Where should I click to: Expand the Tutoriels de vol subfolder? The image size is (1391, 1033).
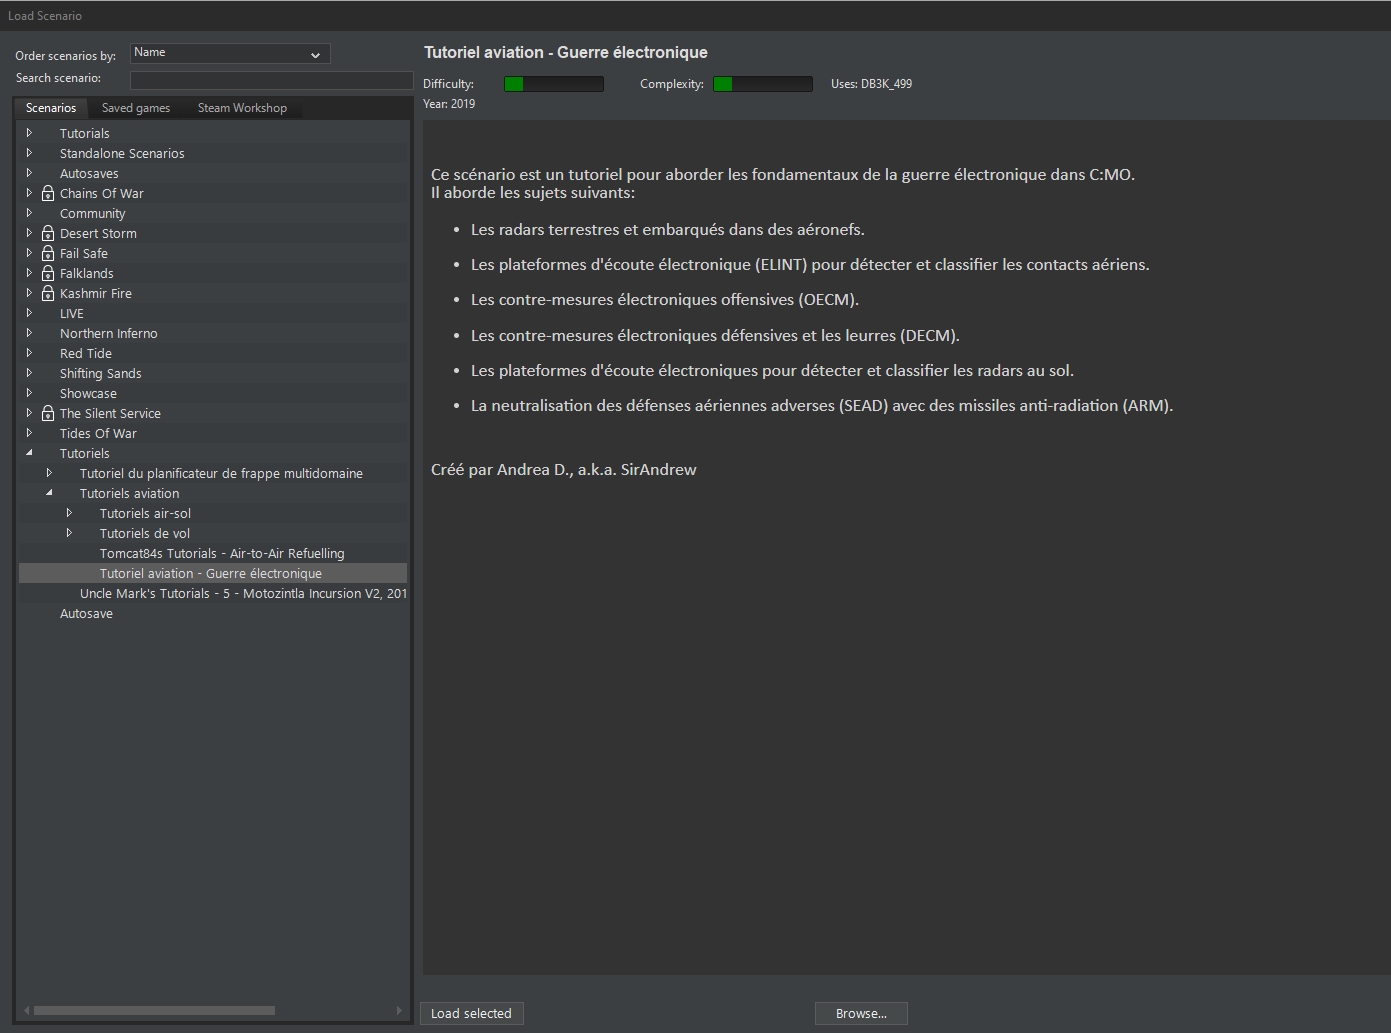coord(69,533)
